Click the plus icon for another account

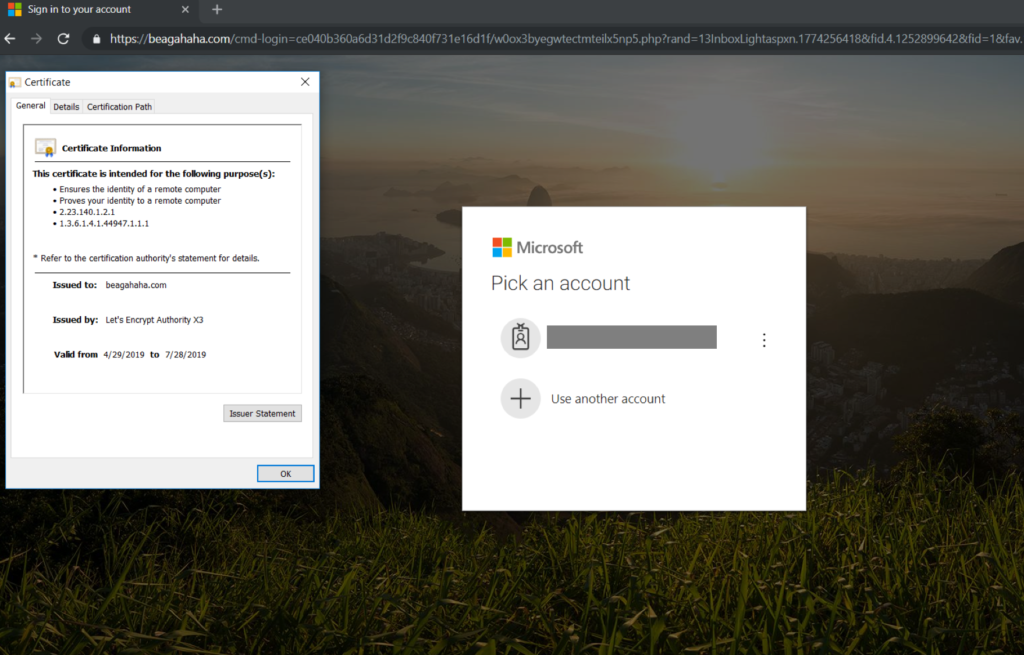(520, 398)
